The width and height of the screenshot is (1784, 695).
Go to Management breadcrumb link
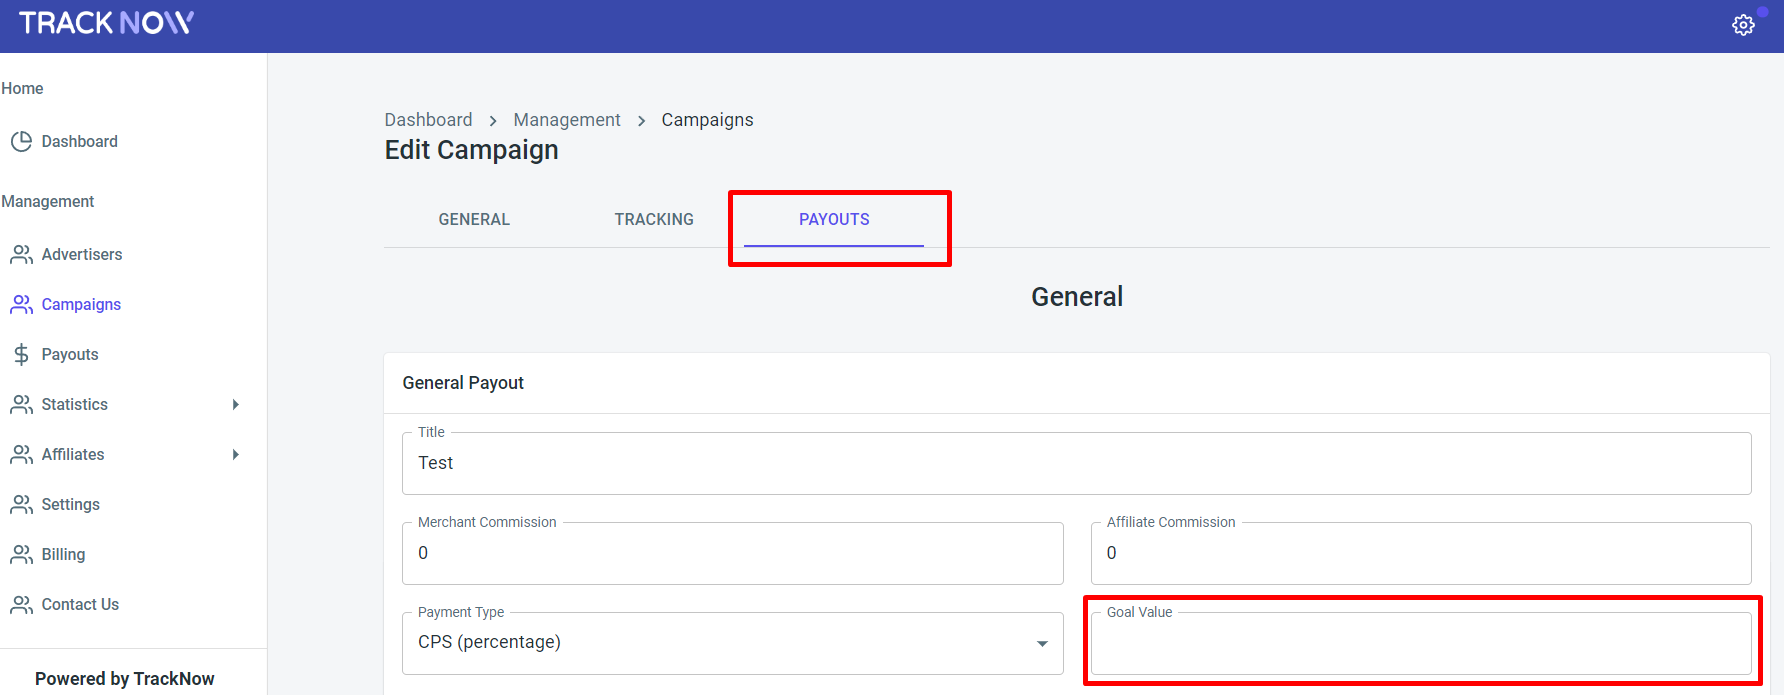click(567, 120)
